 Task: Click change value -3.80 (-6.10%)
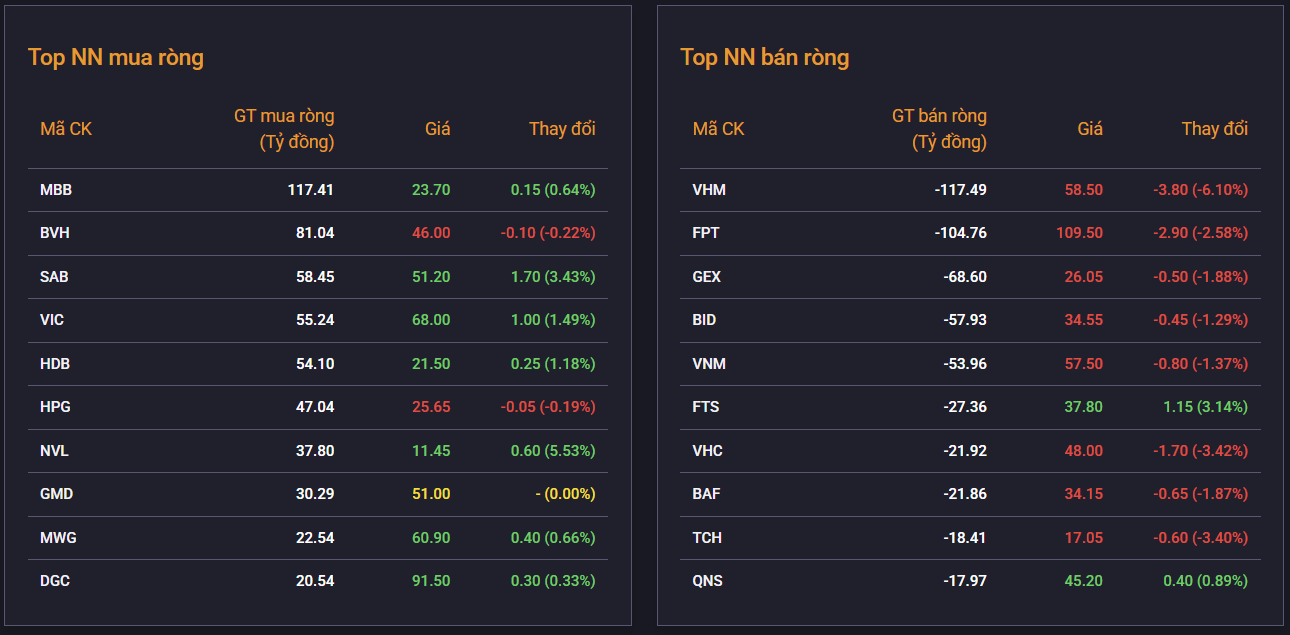tap(1200, 189)
